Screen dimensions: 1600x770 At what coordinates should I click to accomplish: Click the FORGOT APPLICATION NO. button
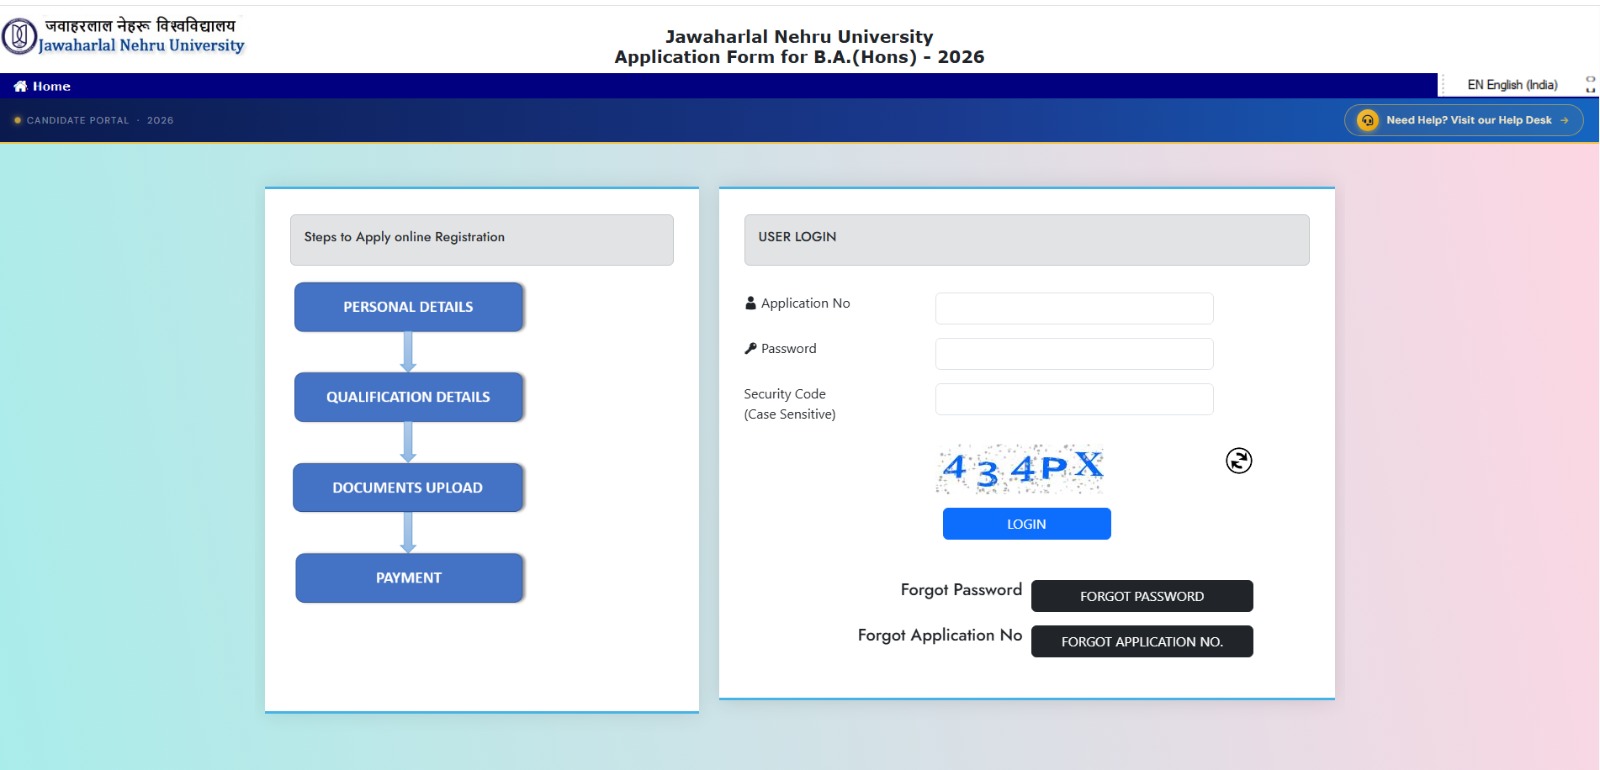1142,641
